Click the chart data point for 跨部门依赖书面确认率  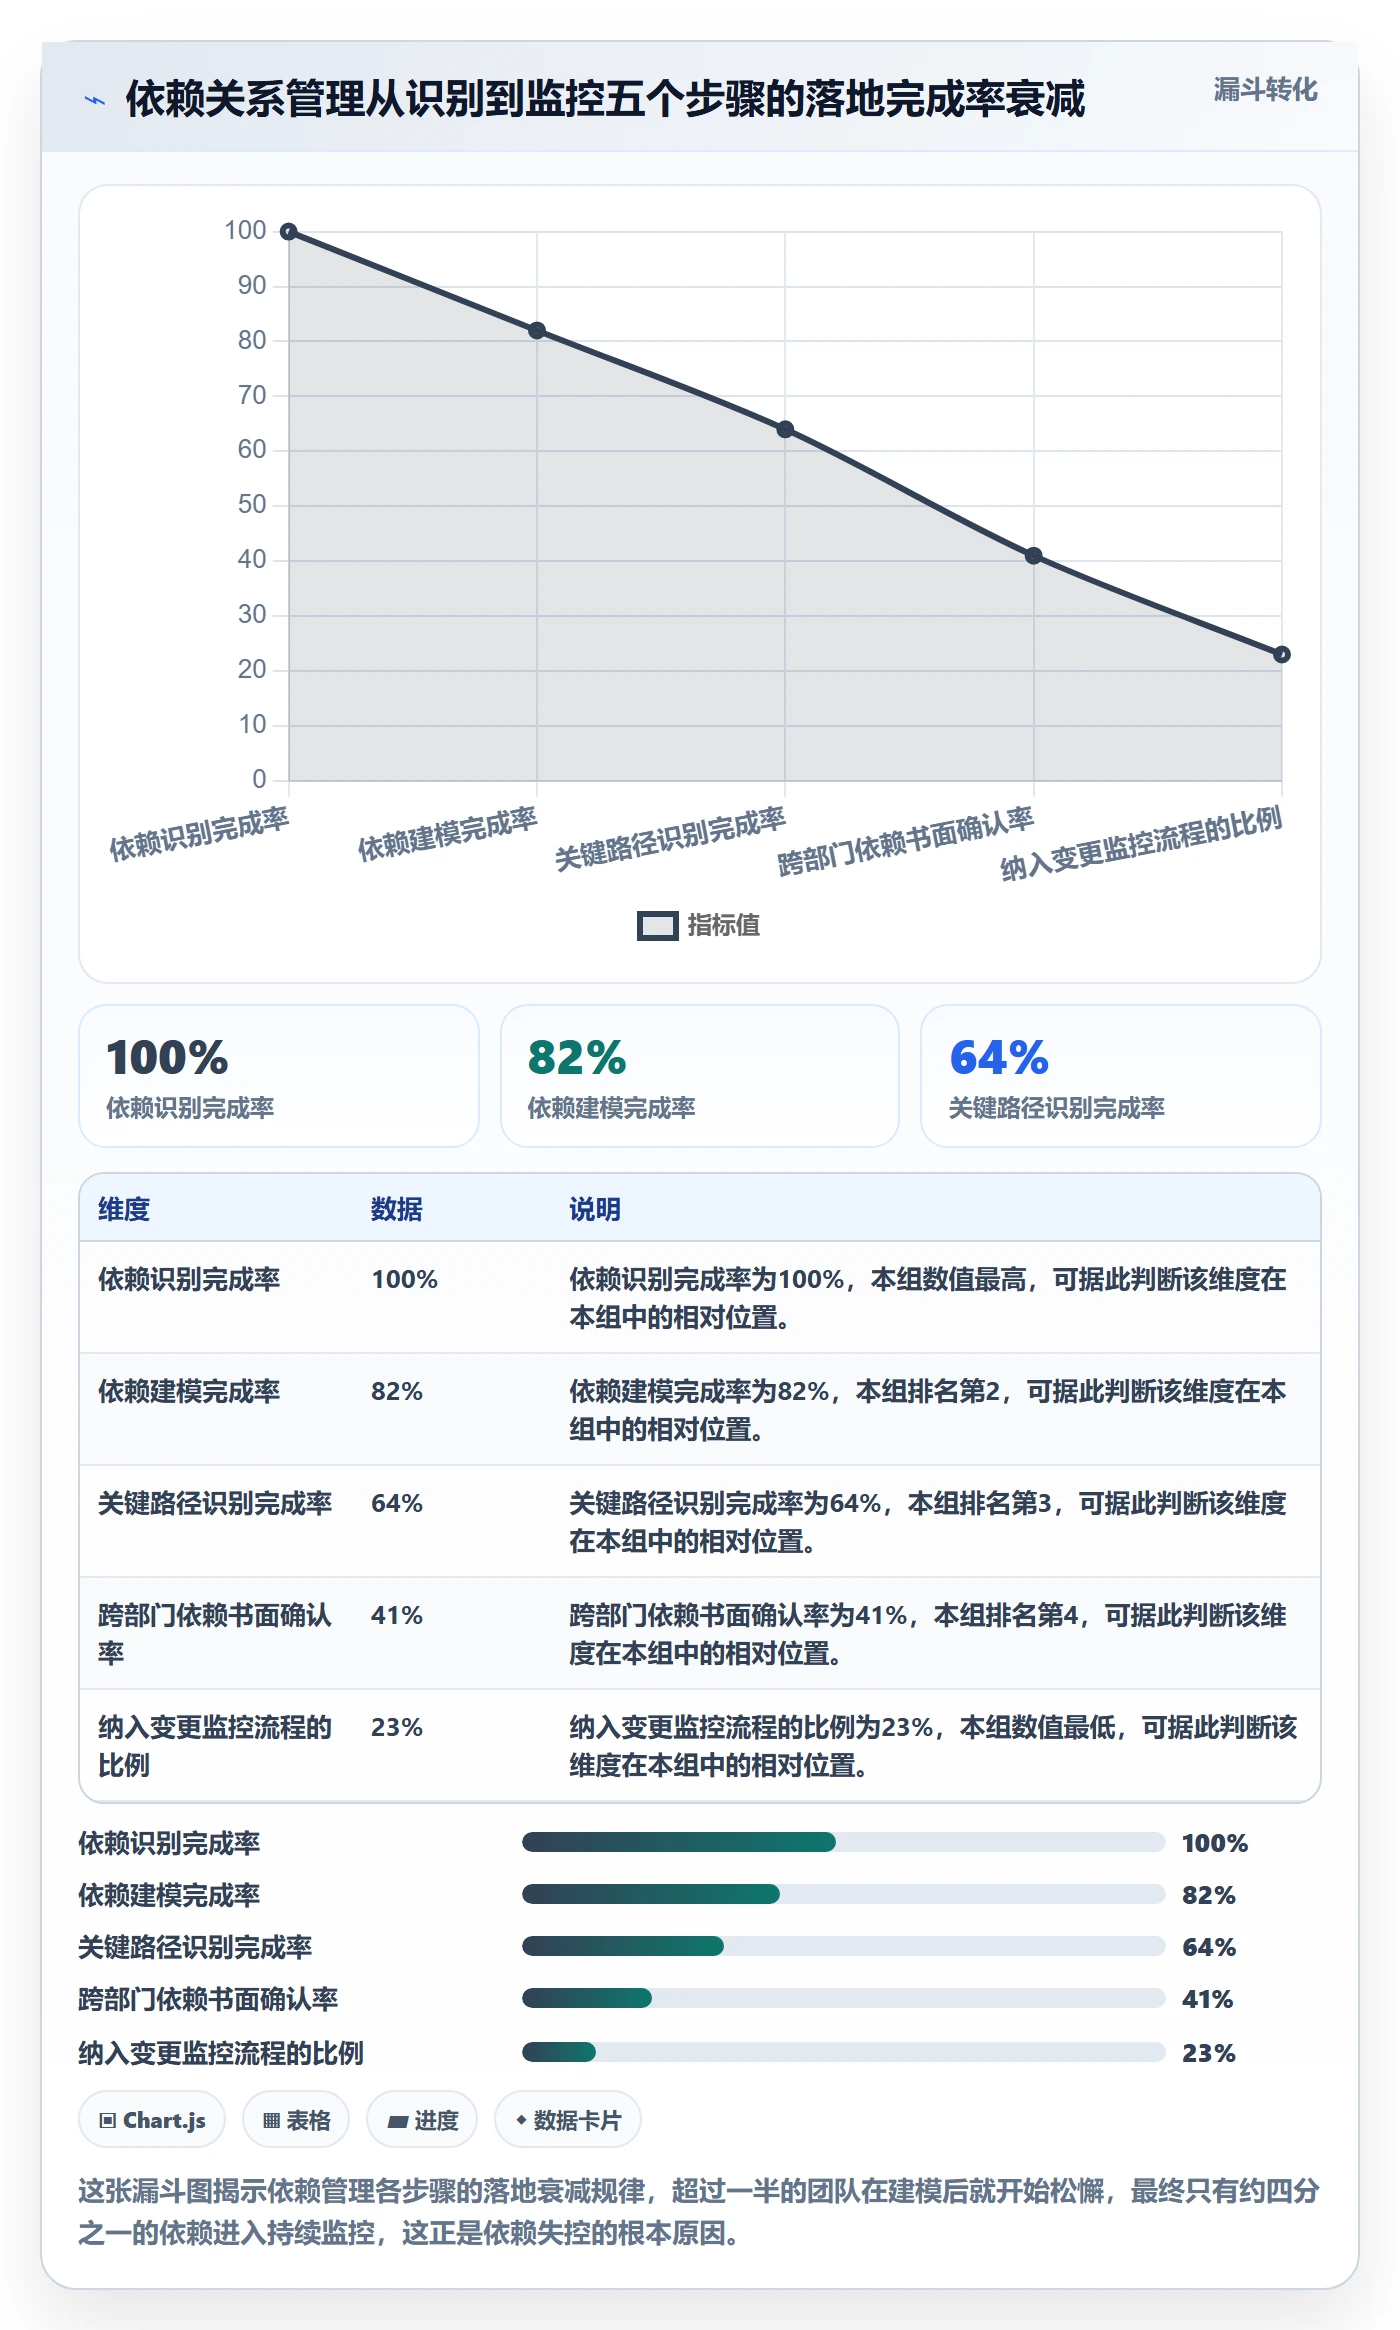click(x=1034, y=556)
